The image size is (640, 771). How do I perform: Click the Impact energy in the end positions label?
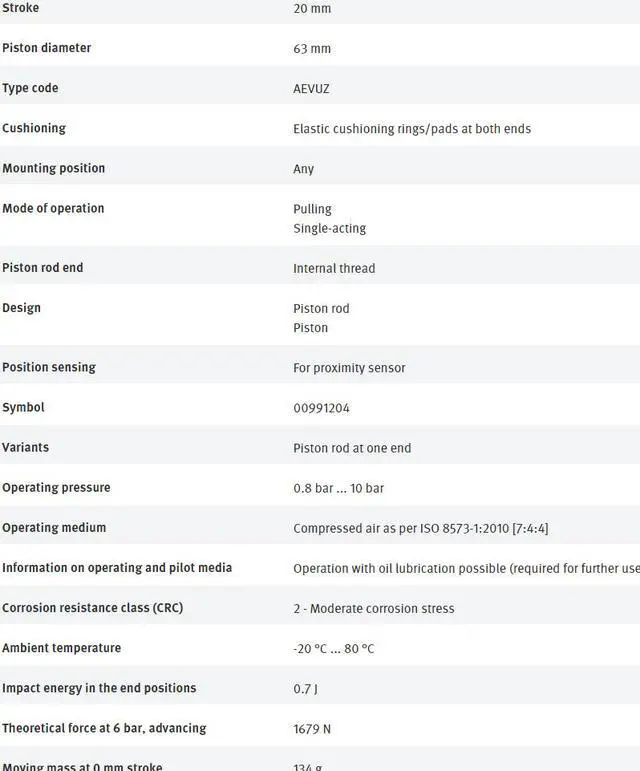pos(99,687)
